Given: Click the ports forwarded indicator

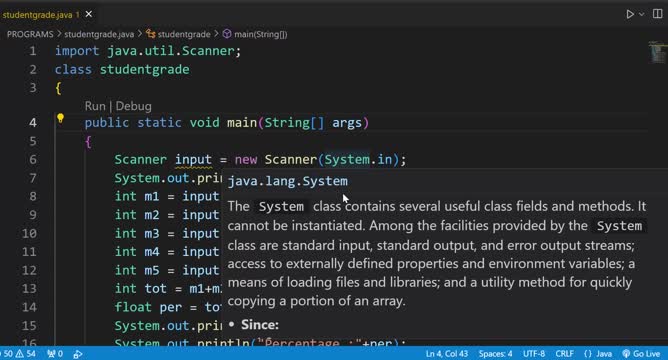Looking at the screenshot, I should point(55,354).
